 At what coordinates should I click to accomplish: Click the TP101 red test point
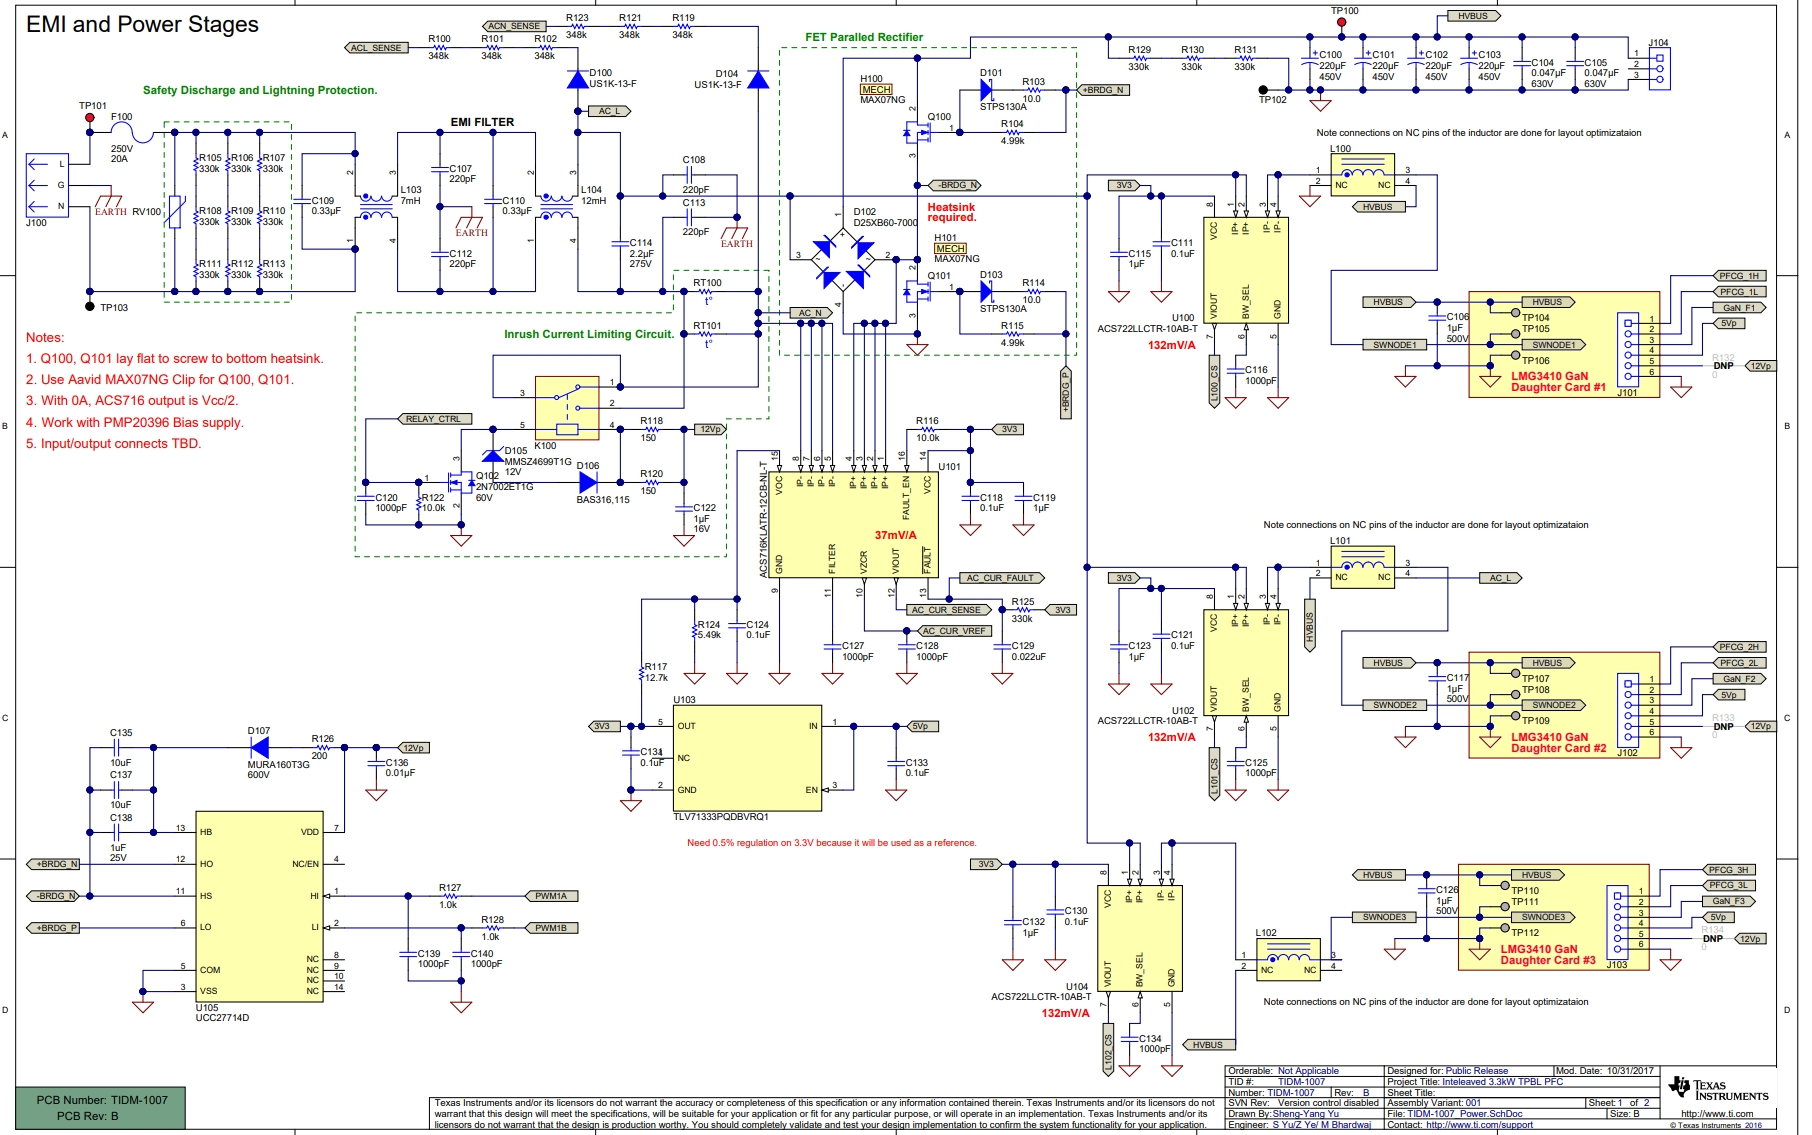[90, 117]
